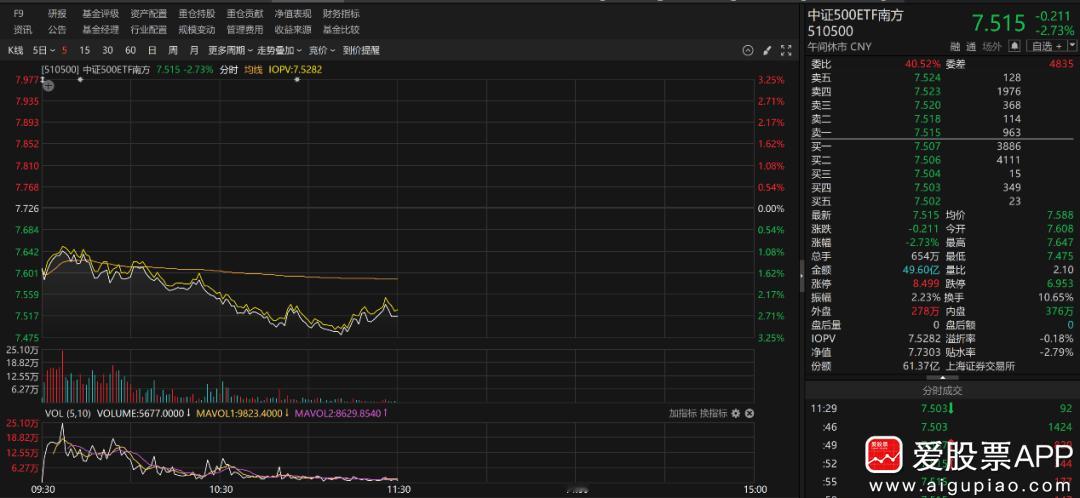Click the IOPV:7.5282 legend label
Image resolution: width=1080 pixels, height=498 pixels.
(x=295, y=69)
